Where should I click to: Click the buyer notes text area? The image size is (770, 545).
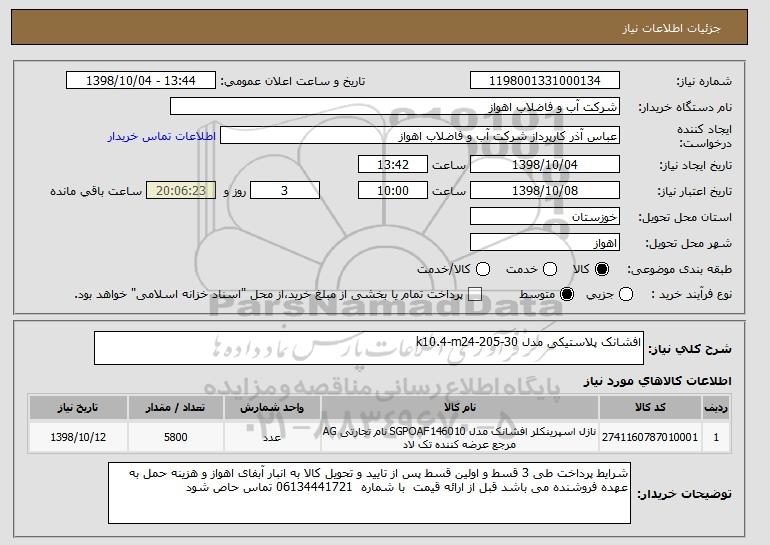tap(369, 493)
